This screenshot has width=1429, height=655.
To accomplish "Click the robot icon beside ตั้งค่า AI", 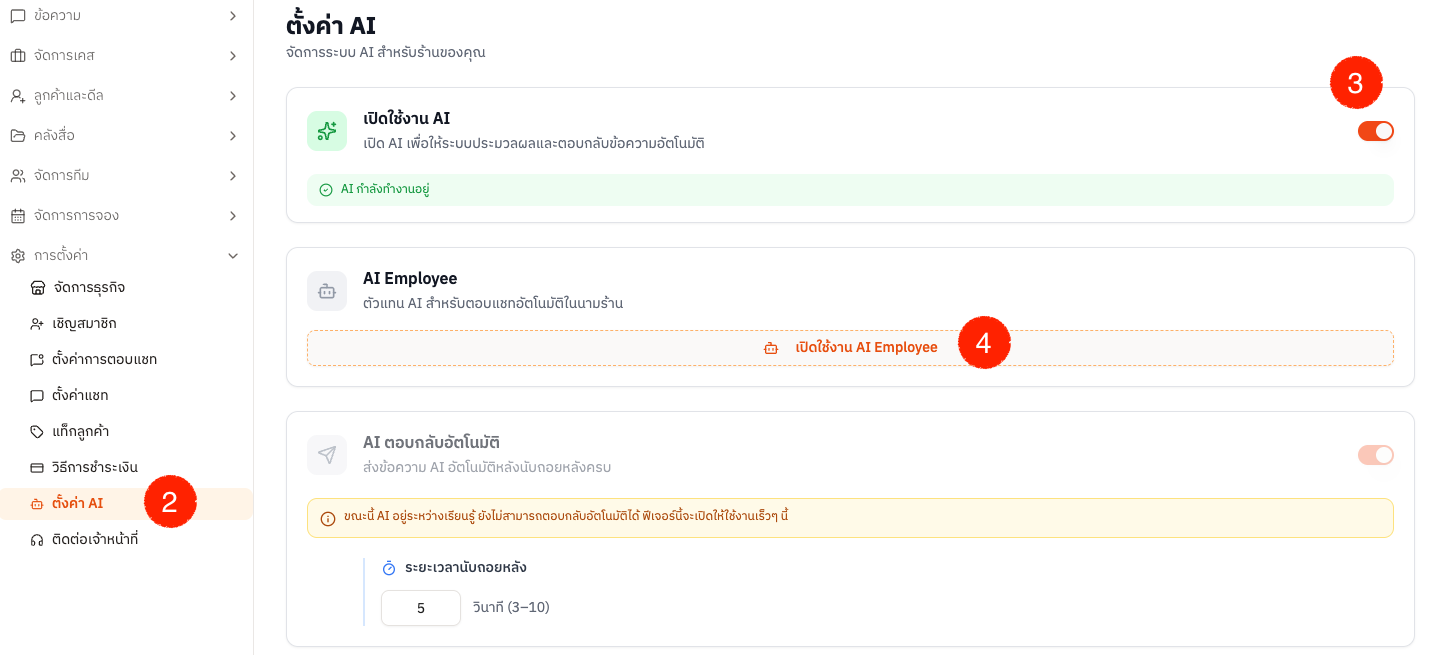I will (38, 504).
